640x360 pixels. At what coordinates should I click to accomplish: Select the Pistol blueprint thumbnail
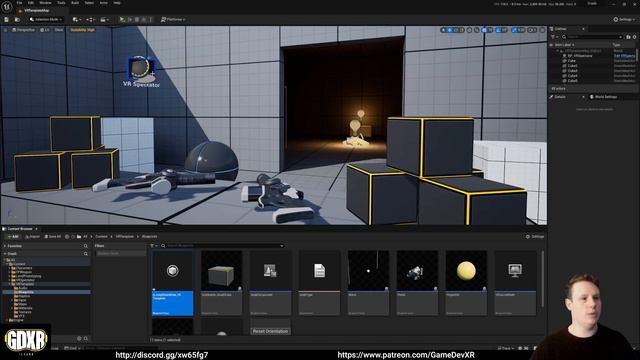[417, 282]
